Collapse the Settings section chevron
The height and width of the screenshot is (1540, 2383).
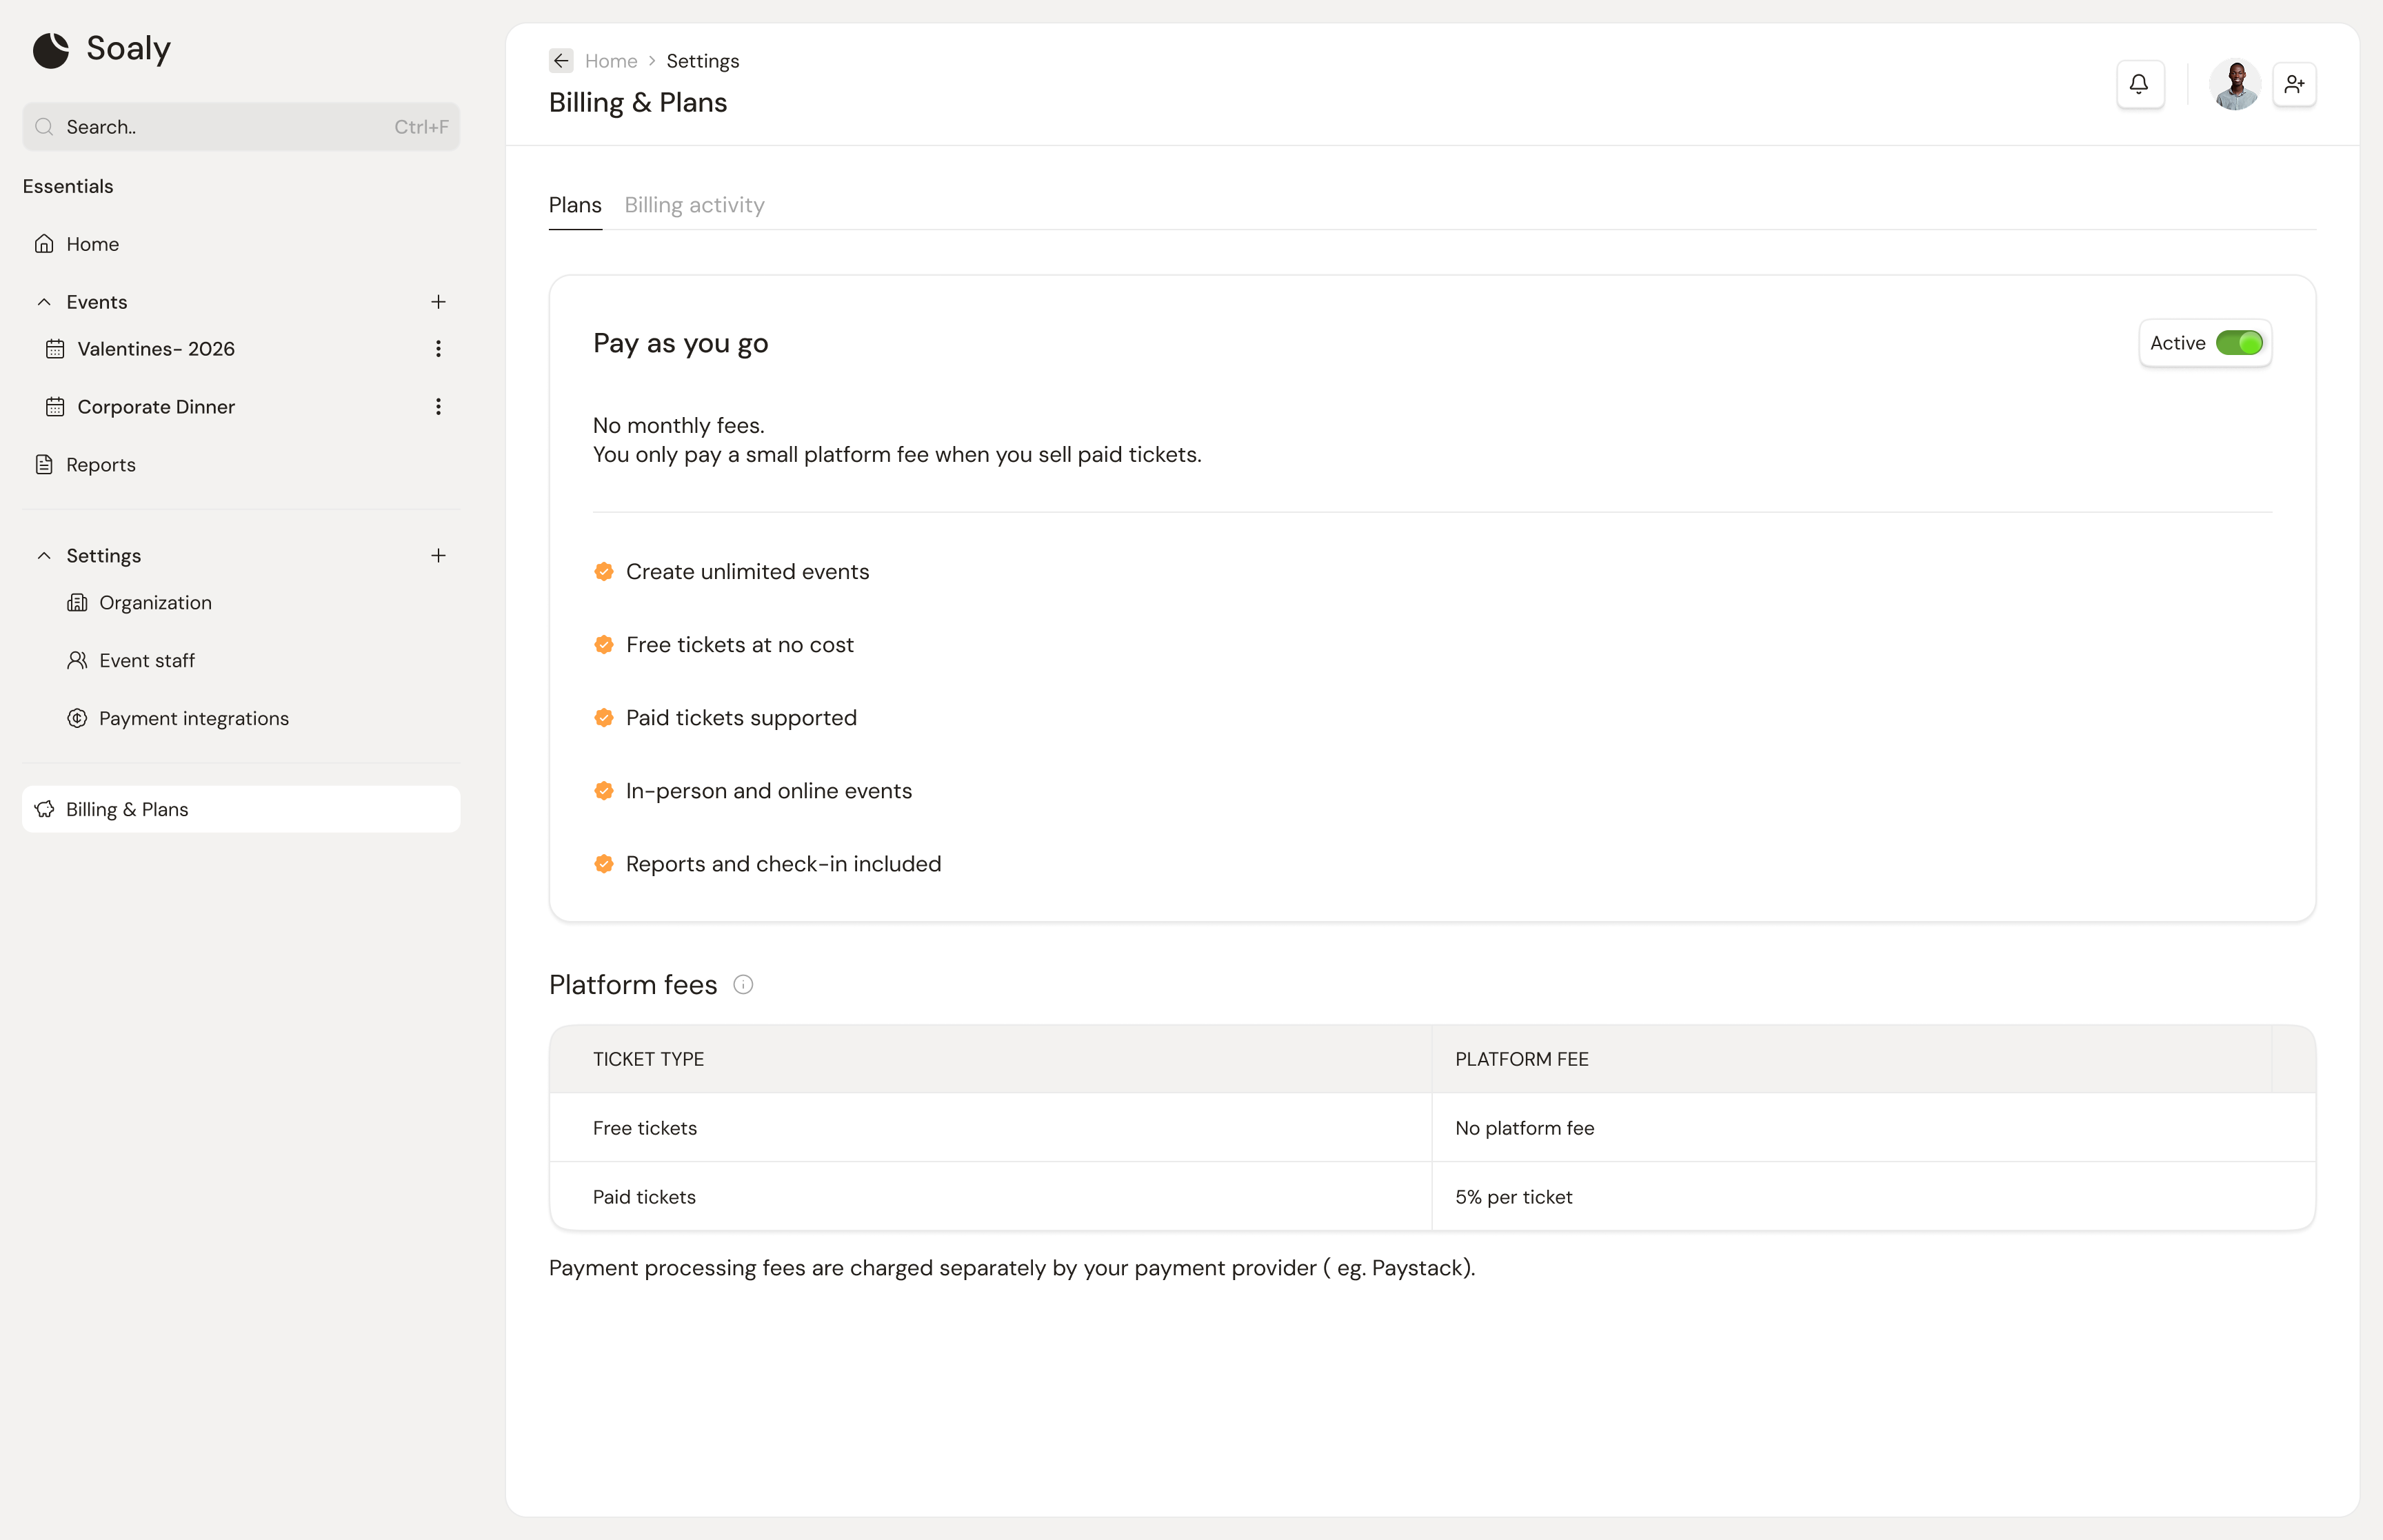pyautogui.click(x=44, y=556)
